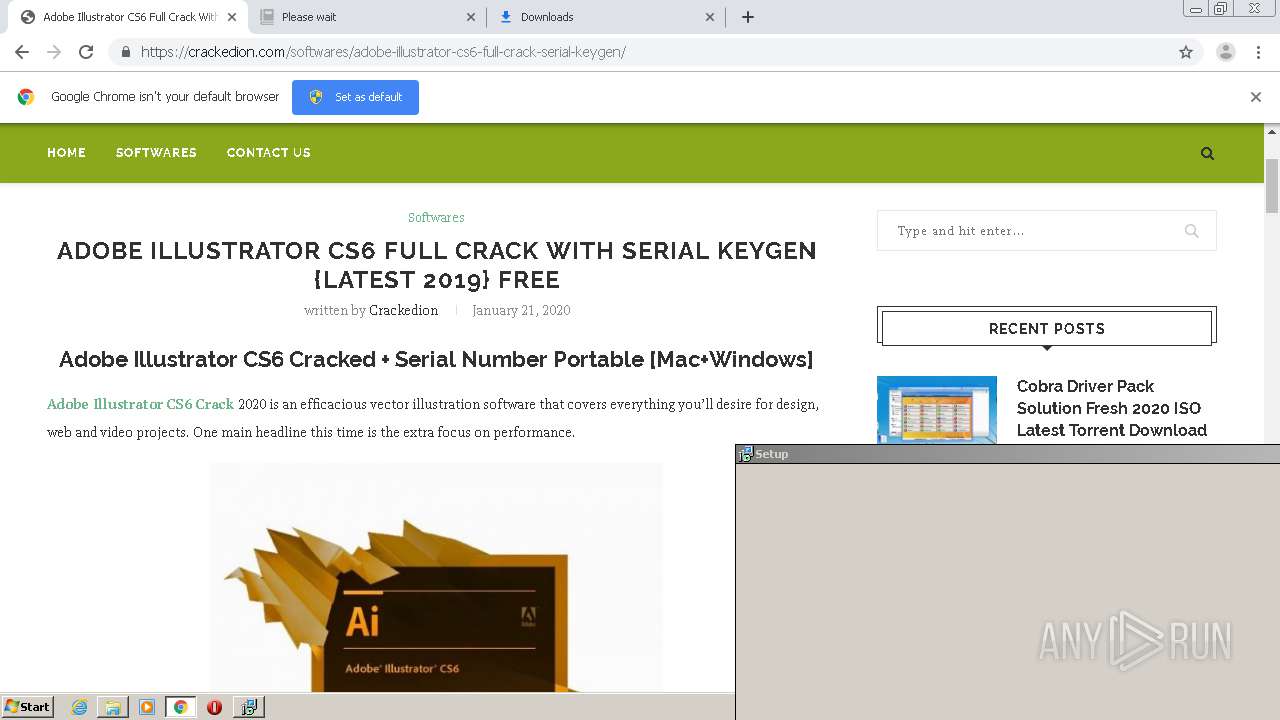Click the address bar URL
The height and width of the screenshot is (720, 1280).
[383, 52]
